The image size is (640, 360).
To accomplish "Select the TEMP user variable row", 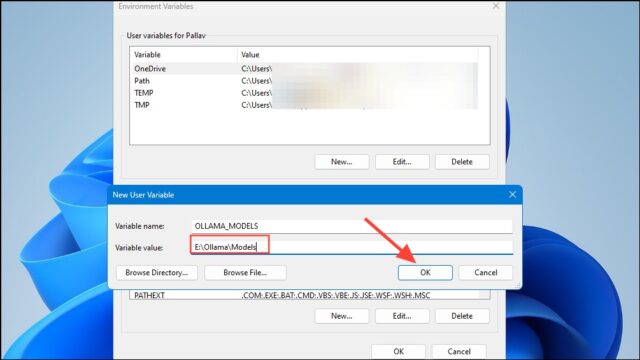I will (x=304, y=93).
